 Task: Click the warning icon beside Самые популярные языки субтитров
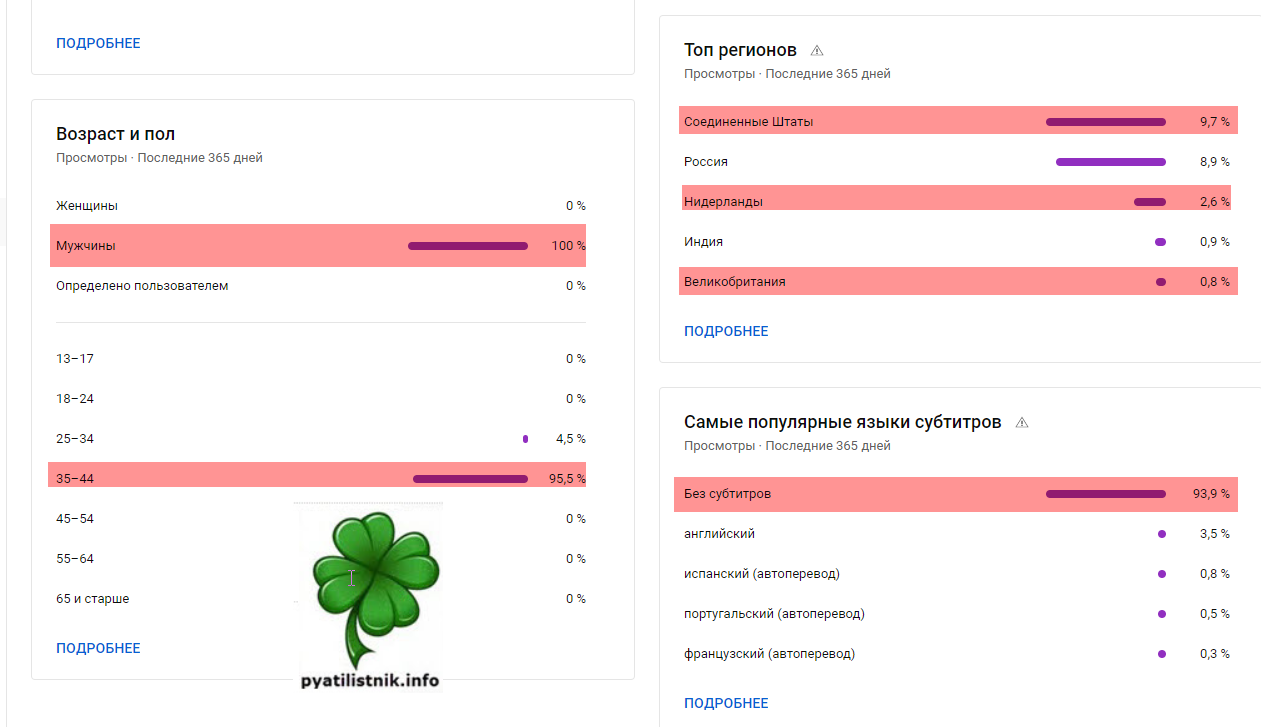click(1022, 423)
